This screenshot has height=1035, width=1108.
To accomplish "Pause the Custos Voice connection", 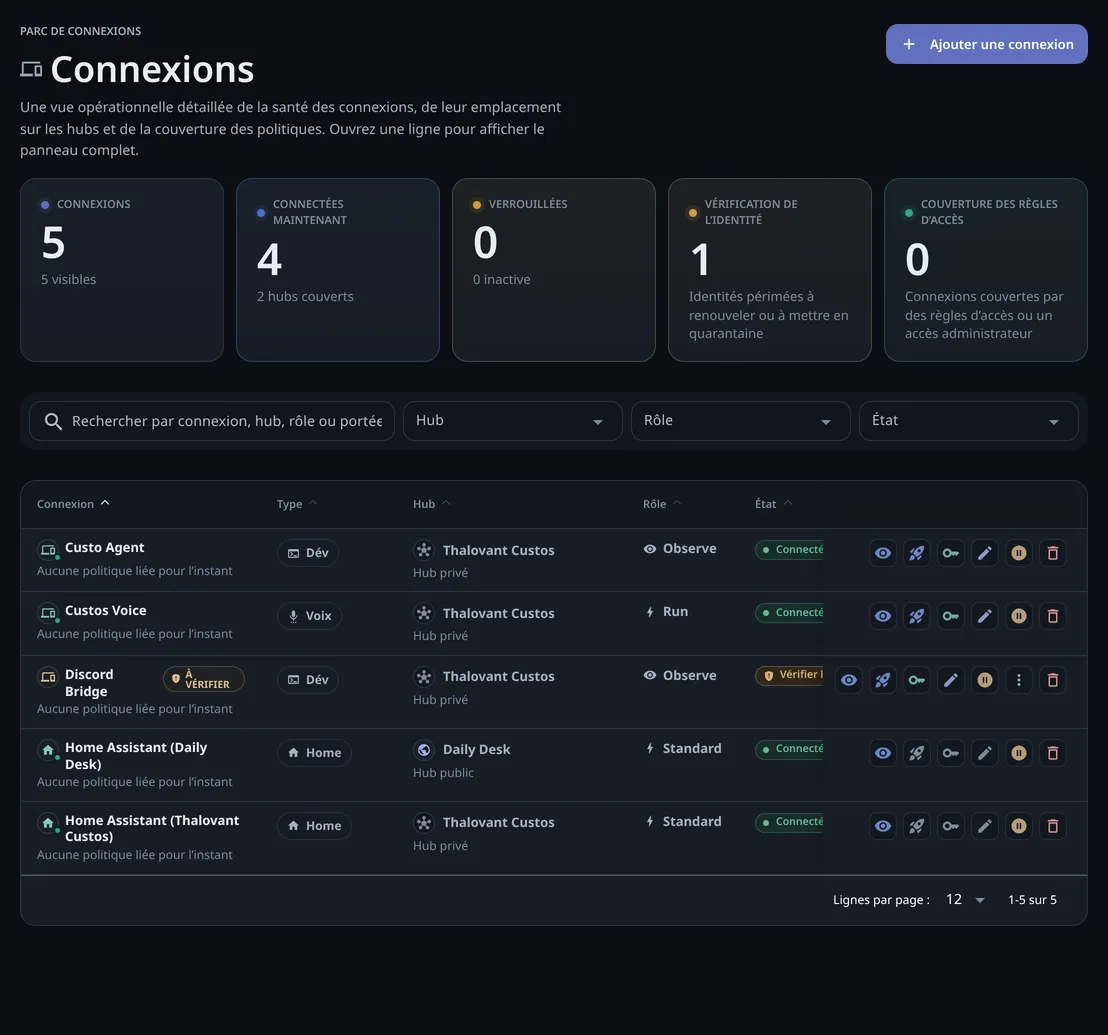I will (x=1018, y=616).
